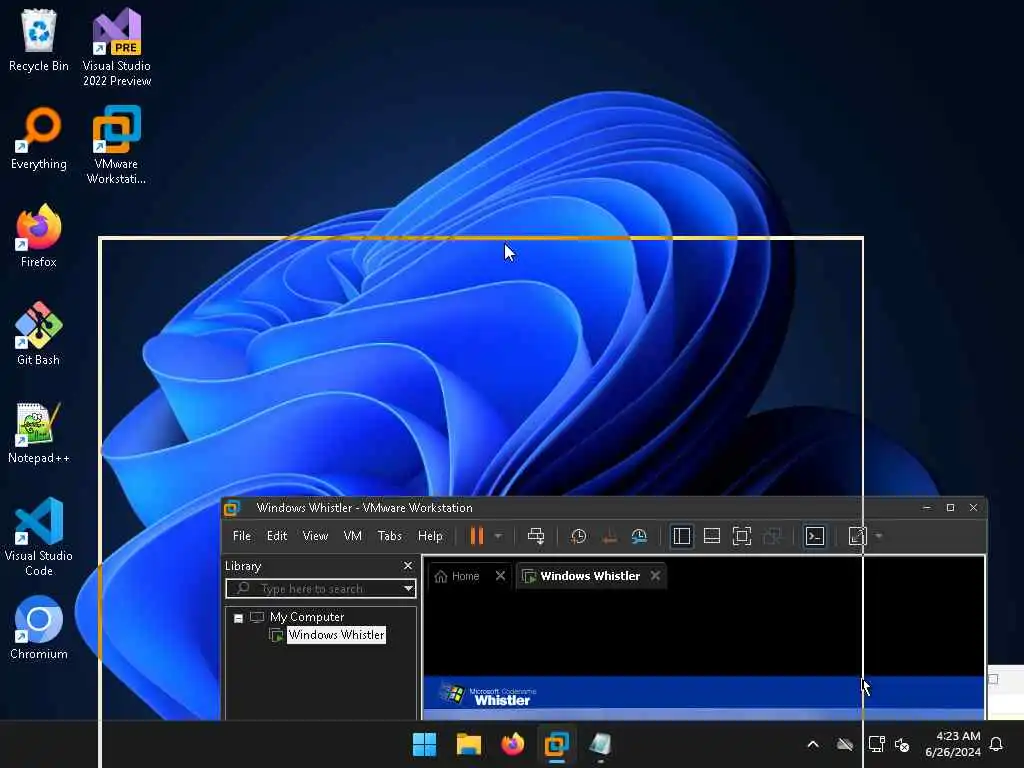Click the VMware Workstation taskbar icon
The height and width of the screenshot is (768, 1024).
(x=556, y=744)
